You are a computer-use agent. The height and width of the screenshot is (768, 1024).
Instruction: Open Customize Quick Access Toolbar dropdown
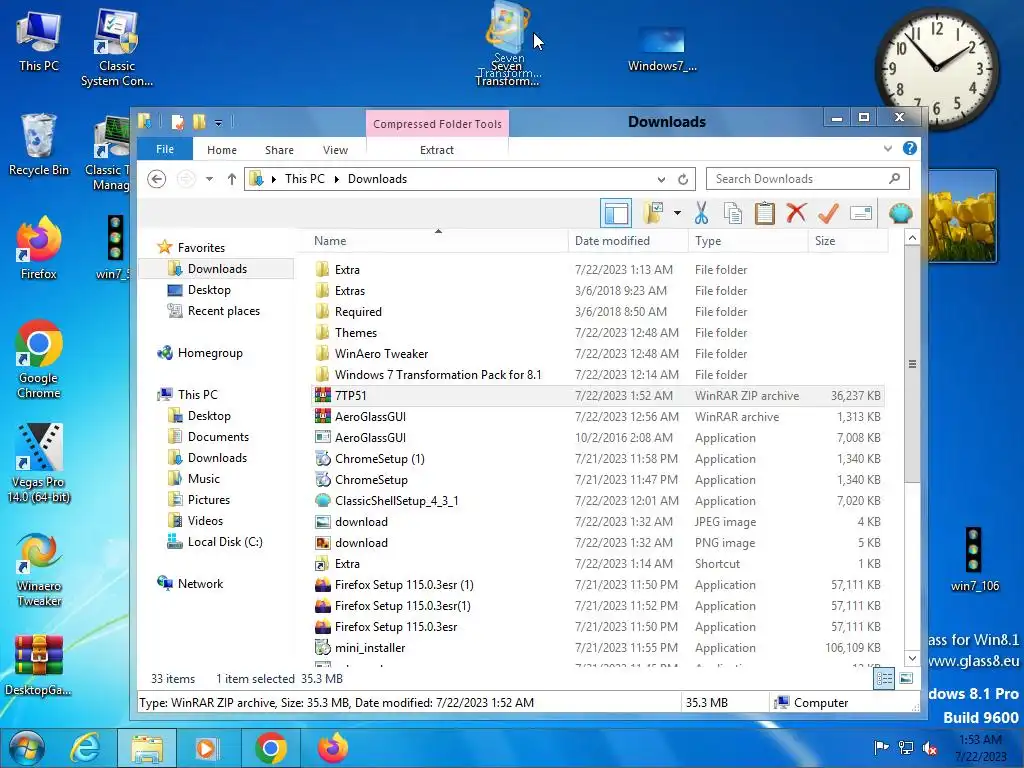click(x=218, y=122)
